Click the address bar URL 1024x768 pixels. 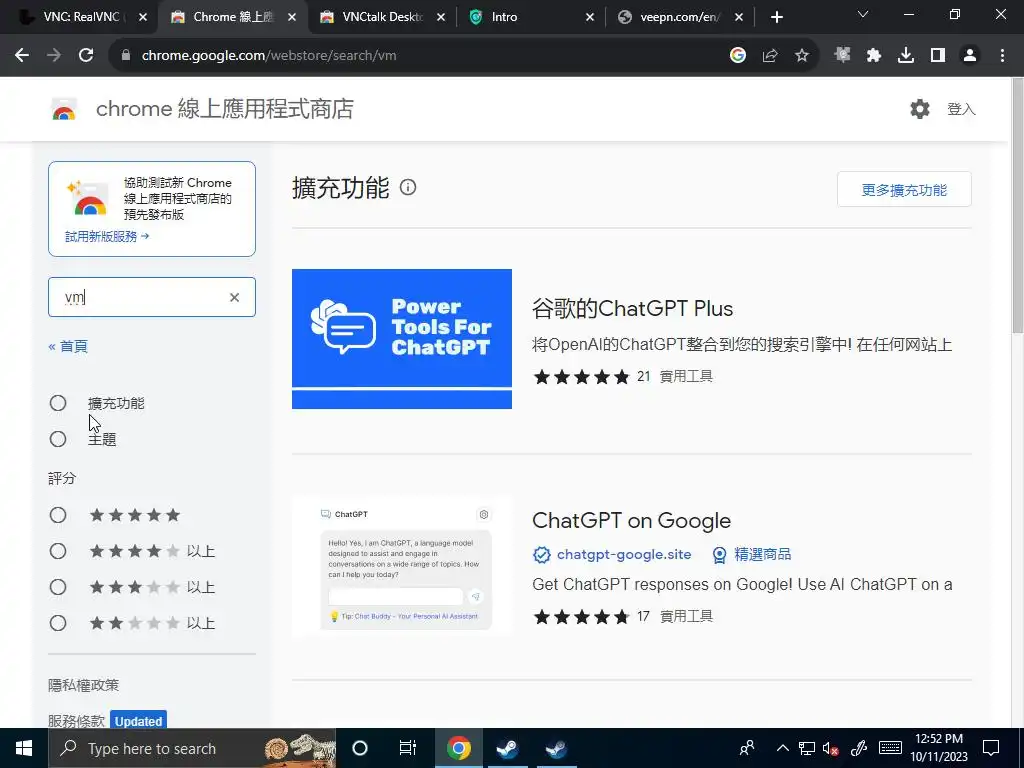269,56
